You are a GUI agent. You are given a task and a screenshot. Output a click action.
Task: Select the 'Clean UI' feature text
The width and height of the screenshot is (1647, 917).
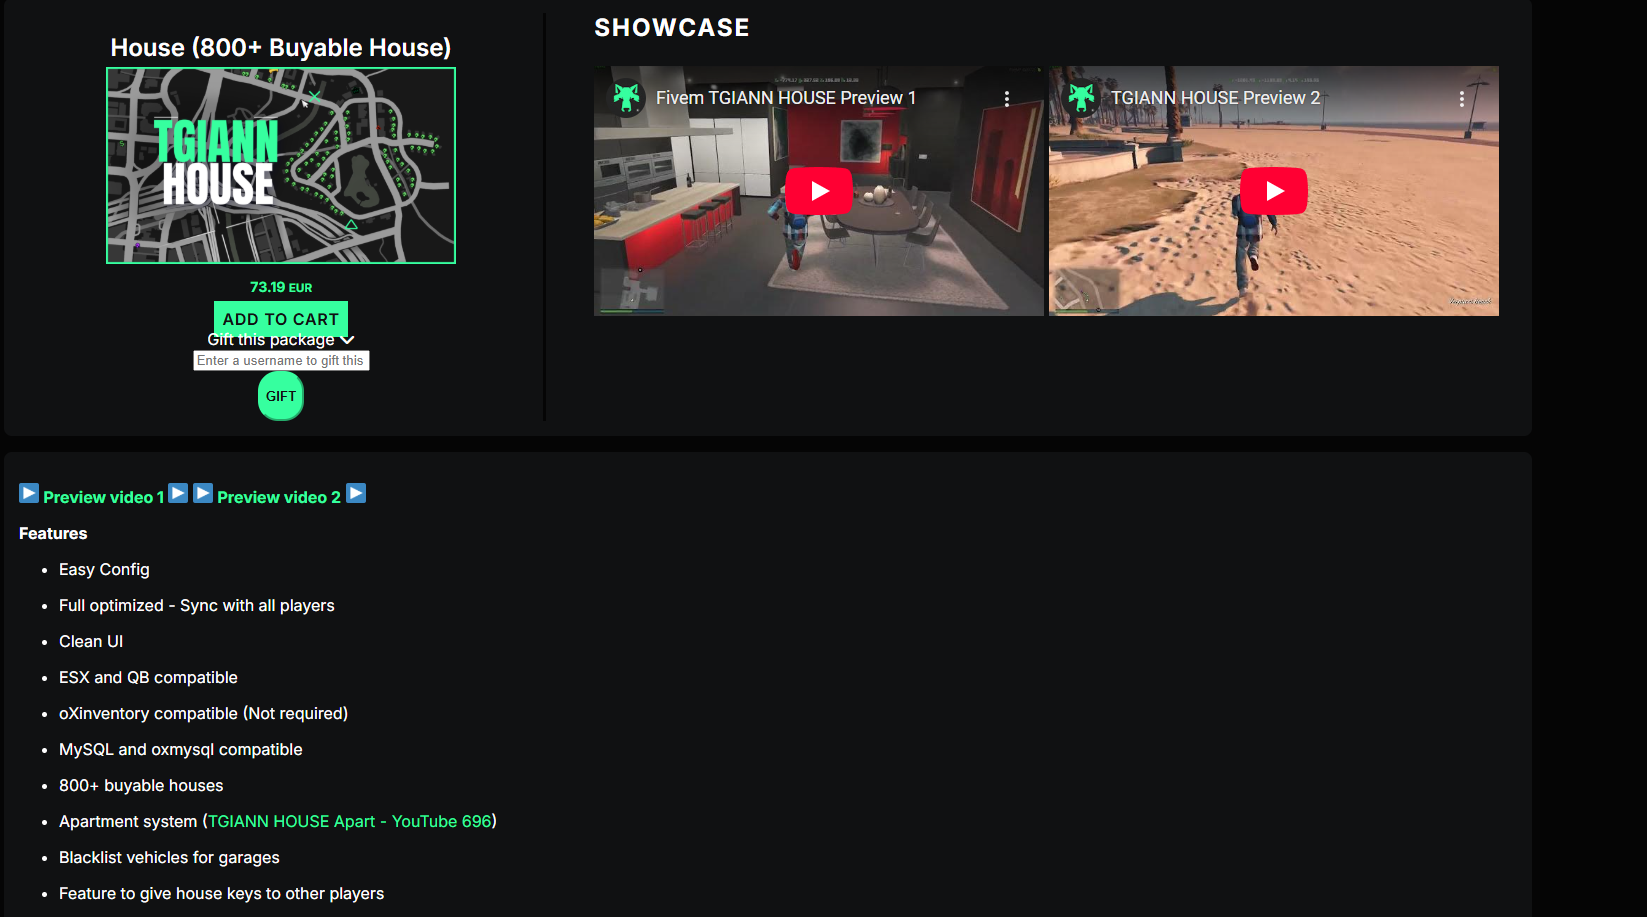click(x=91, y=641)
